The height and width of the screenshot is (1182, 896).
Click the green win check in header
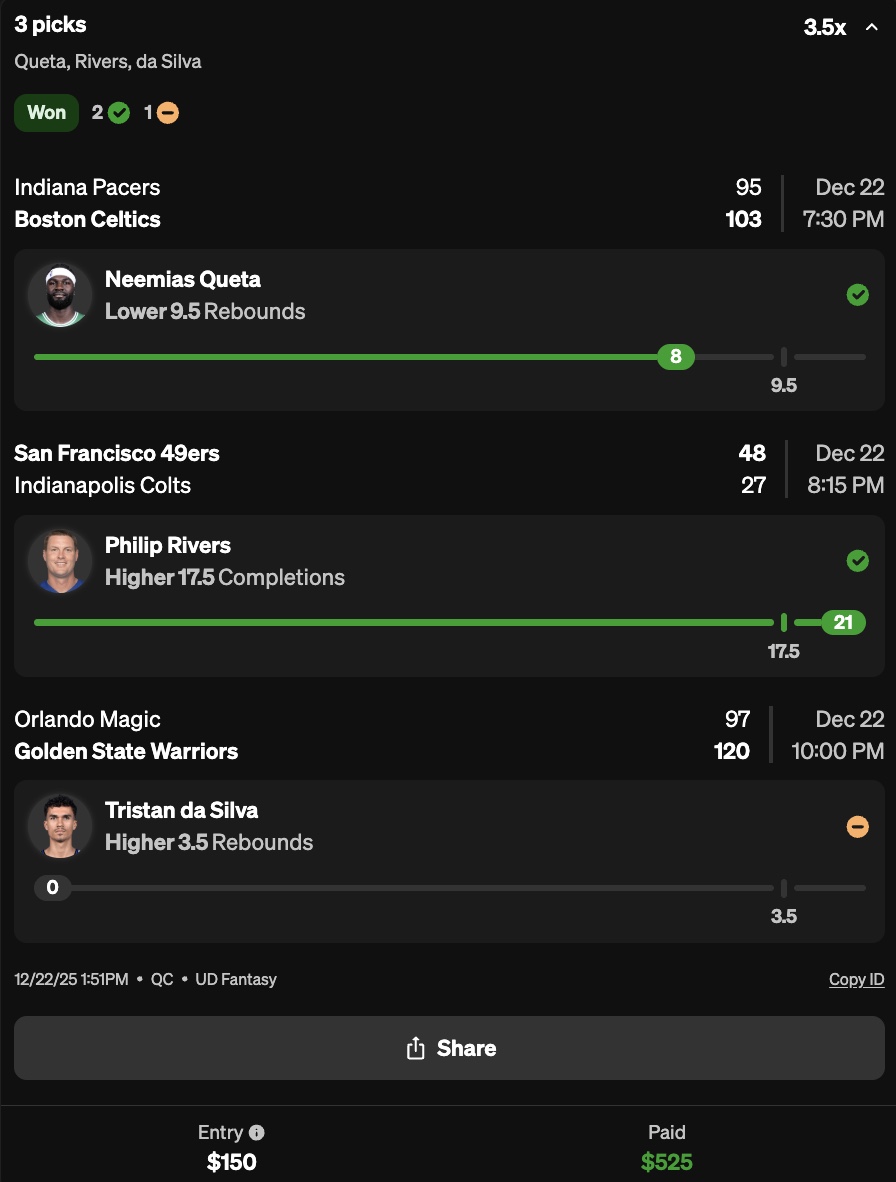[x=119, y=113]
